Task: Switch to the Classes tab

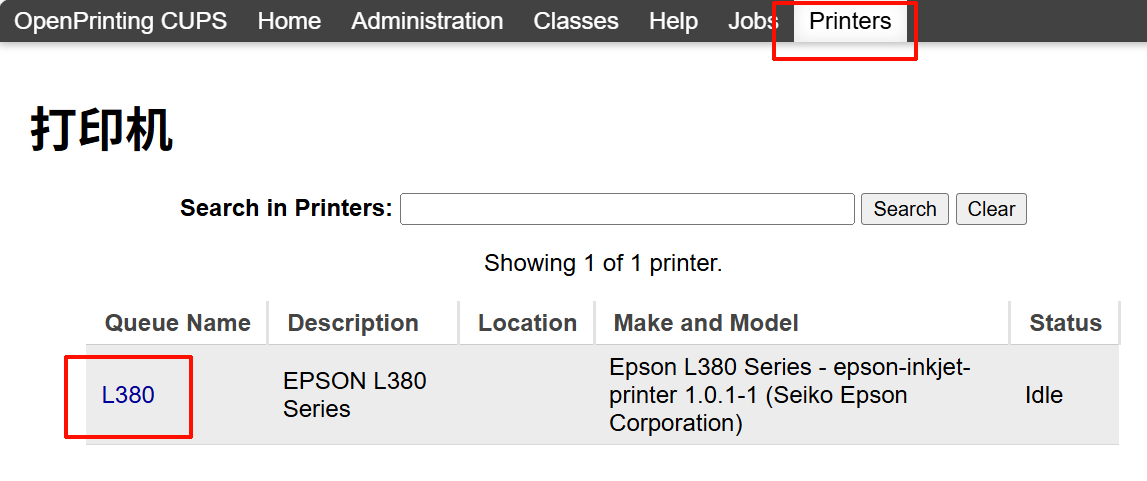Action: tap(576, 21)
